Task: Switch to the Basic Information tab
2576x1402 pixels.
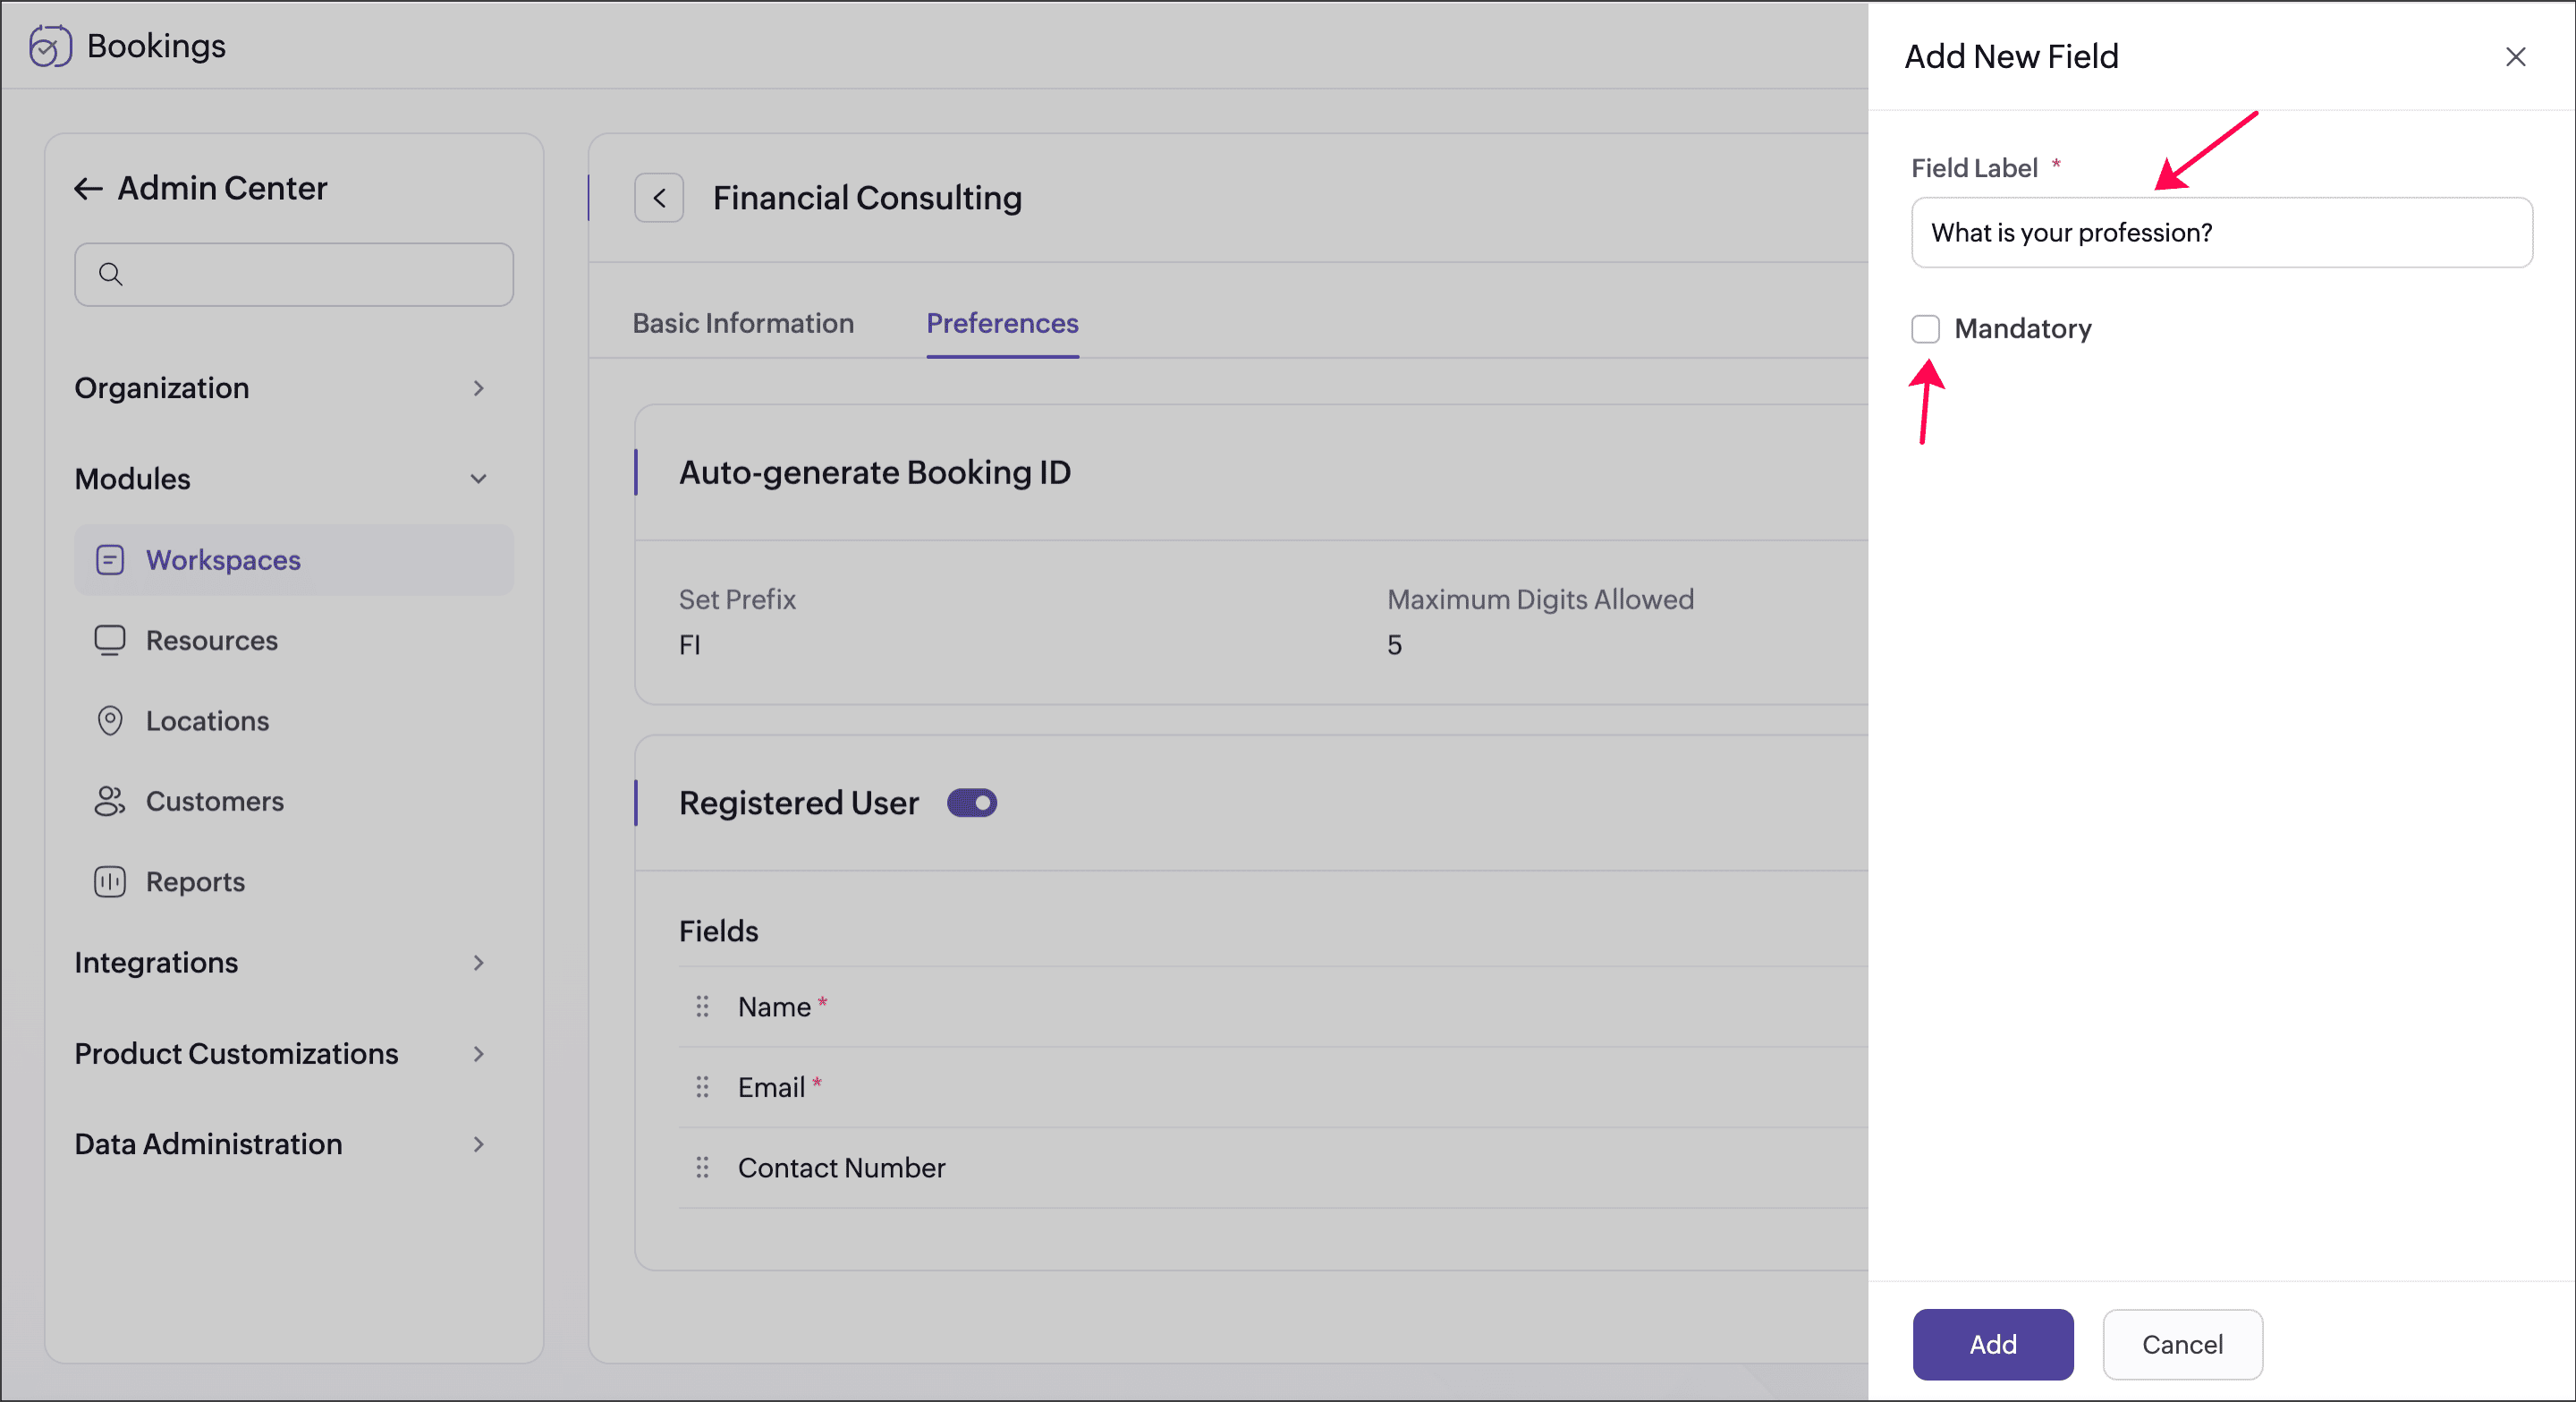Action: pyautogui.click(x=743, y=323)
